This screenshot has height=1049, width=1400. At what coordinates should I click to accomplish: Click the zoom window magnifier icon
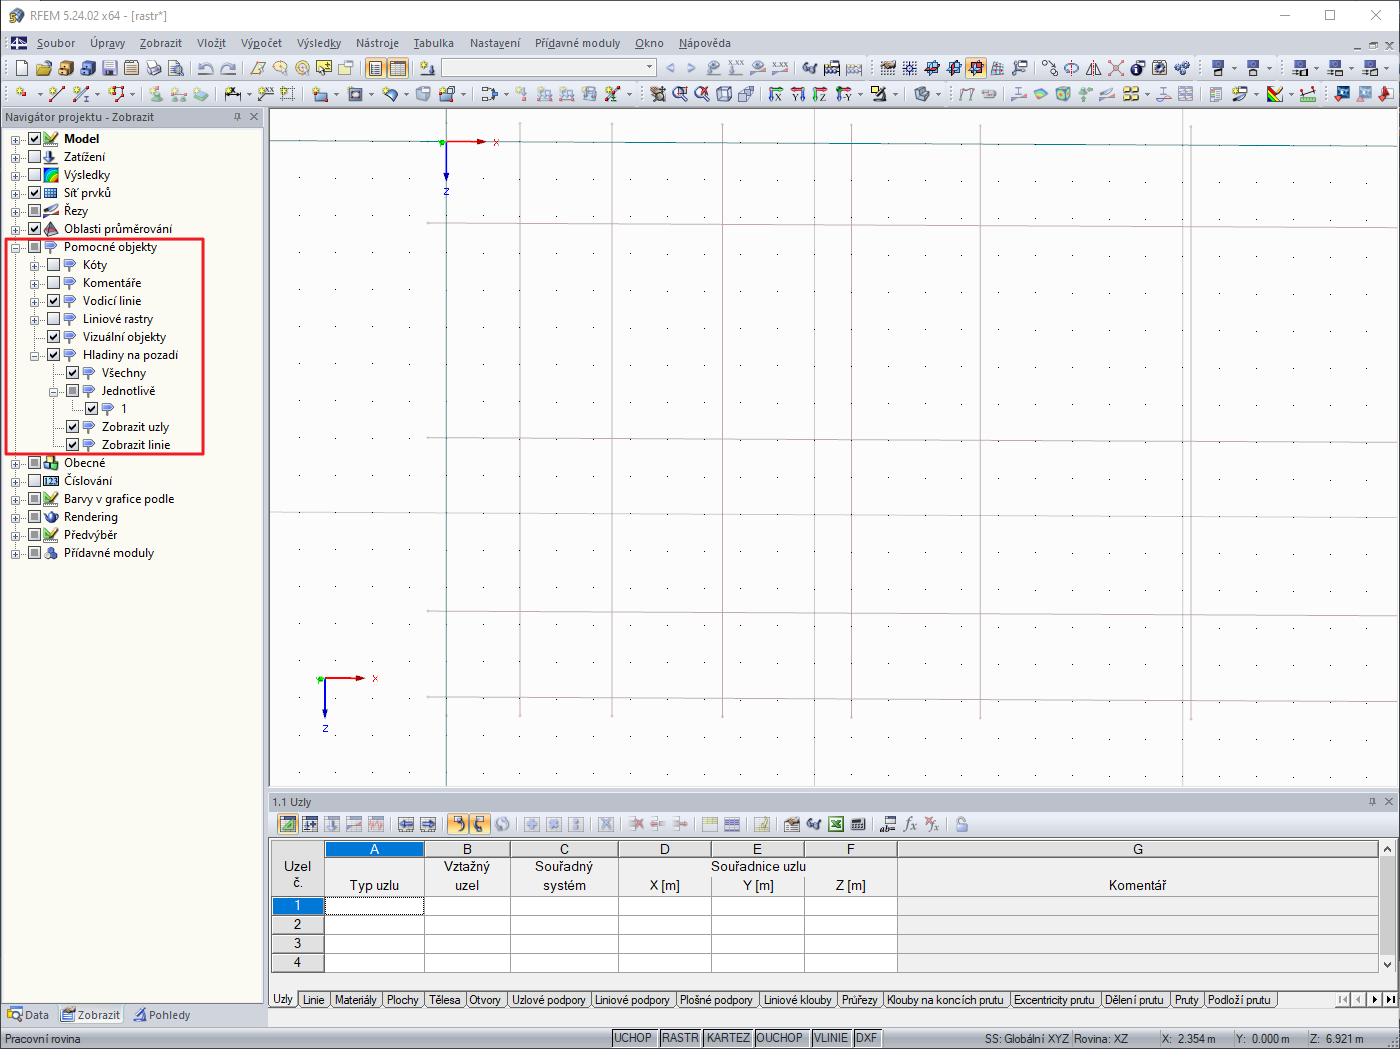click(680, 93)
